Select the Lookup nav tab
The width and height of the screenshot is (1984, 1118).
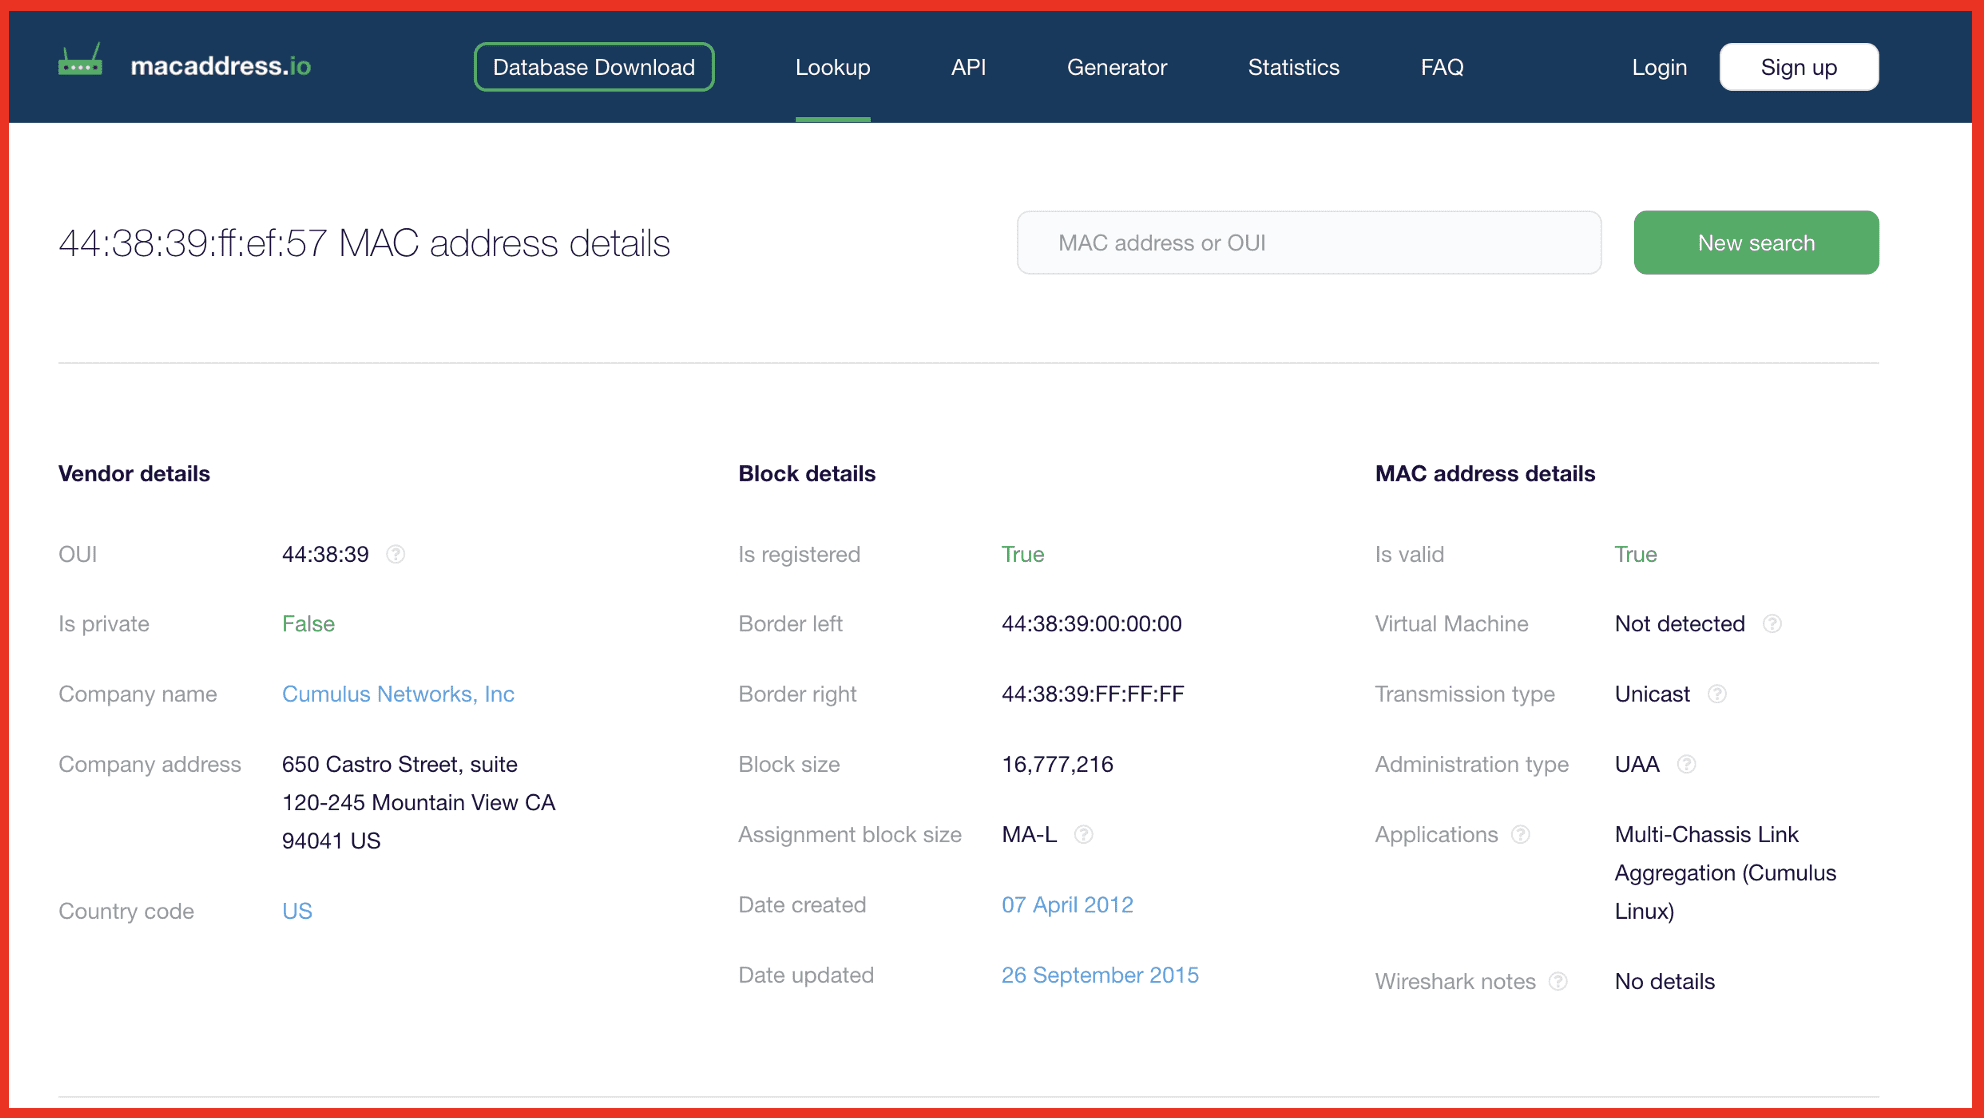click(x=833, y=67)
